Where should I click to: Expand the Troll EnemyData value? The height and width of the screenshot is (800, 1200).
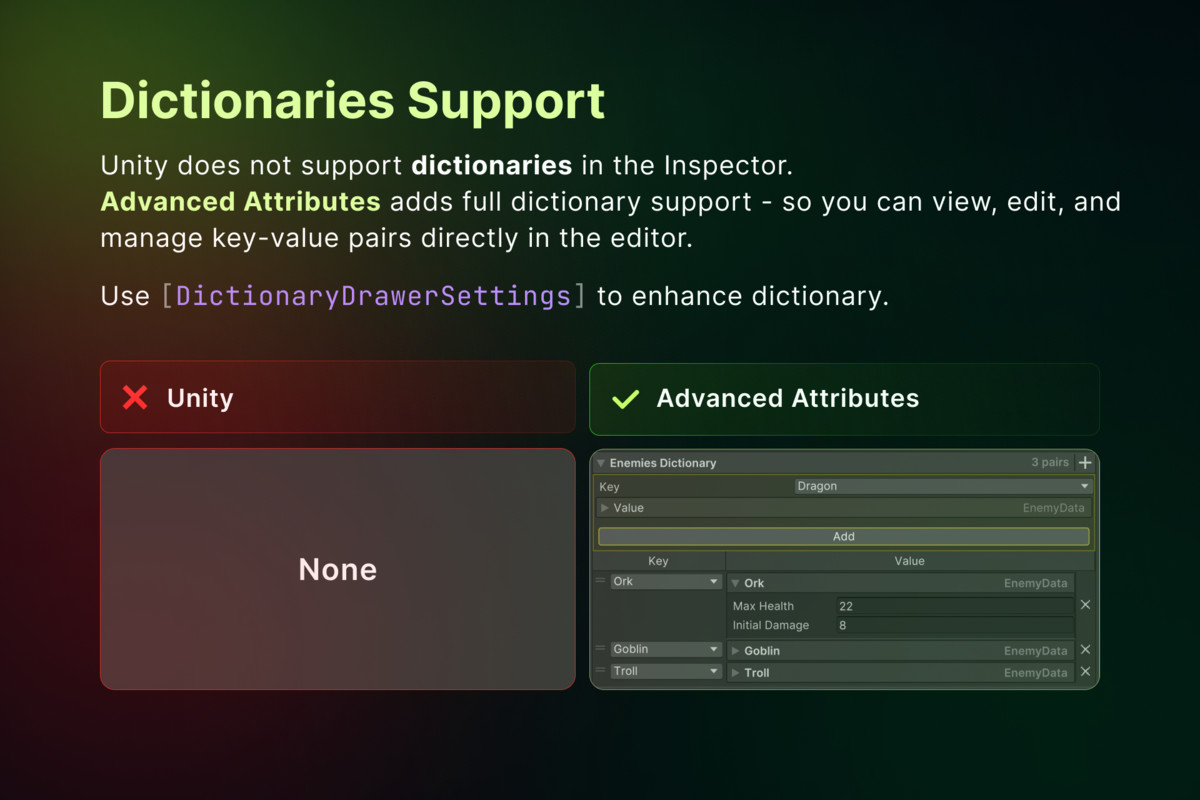point(736,673)
